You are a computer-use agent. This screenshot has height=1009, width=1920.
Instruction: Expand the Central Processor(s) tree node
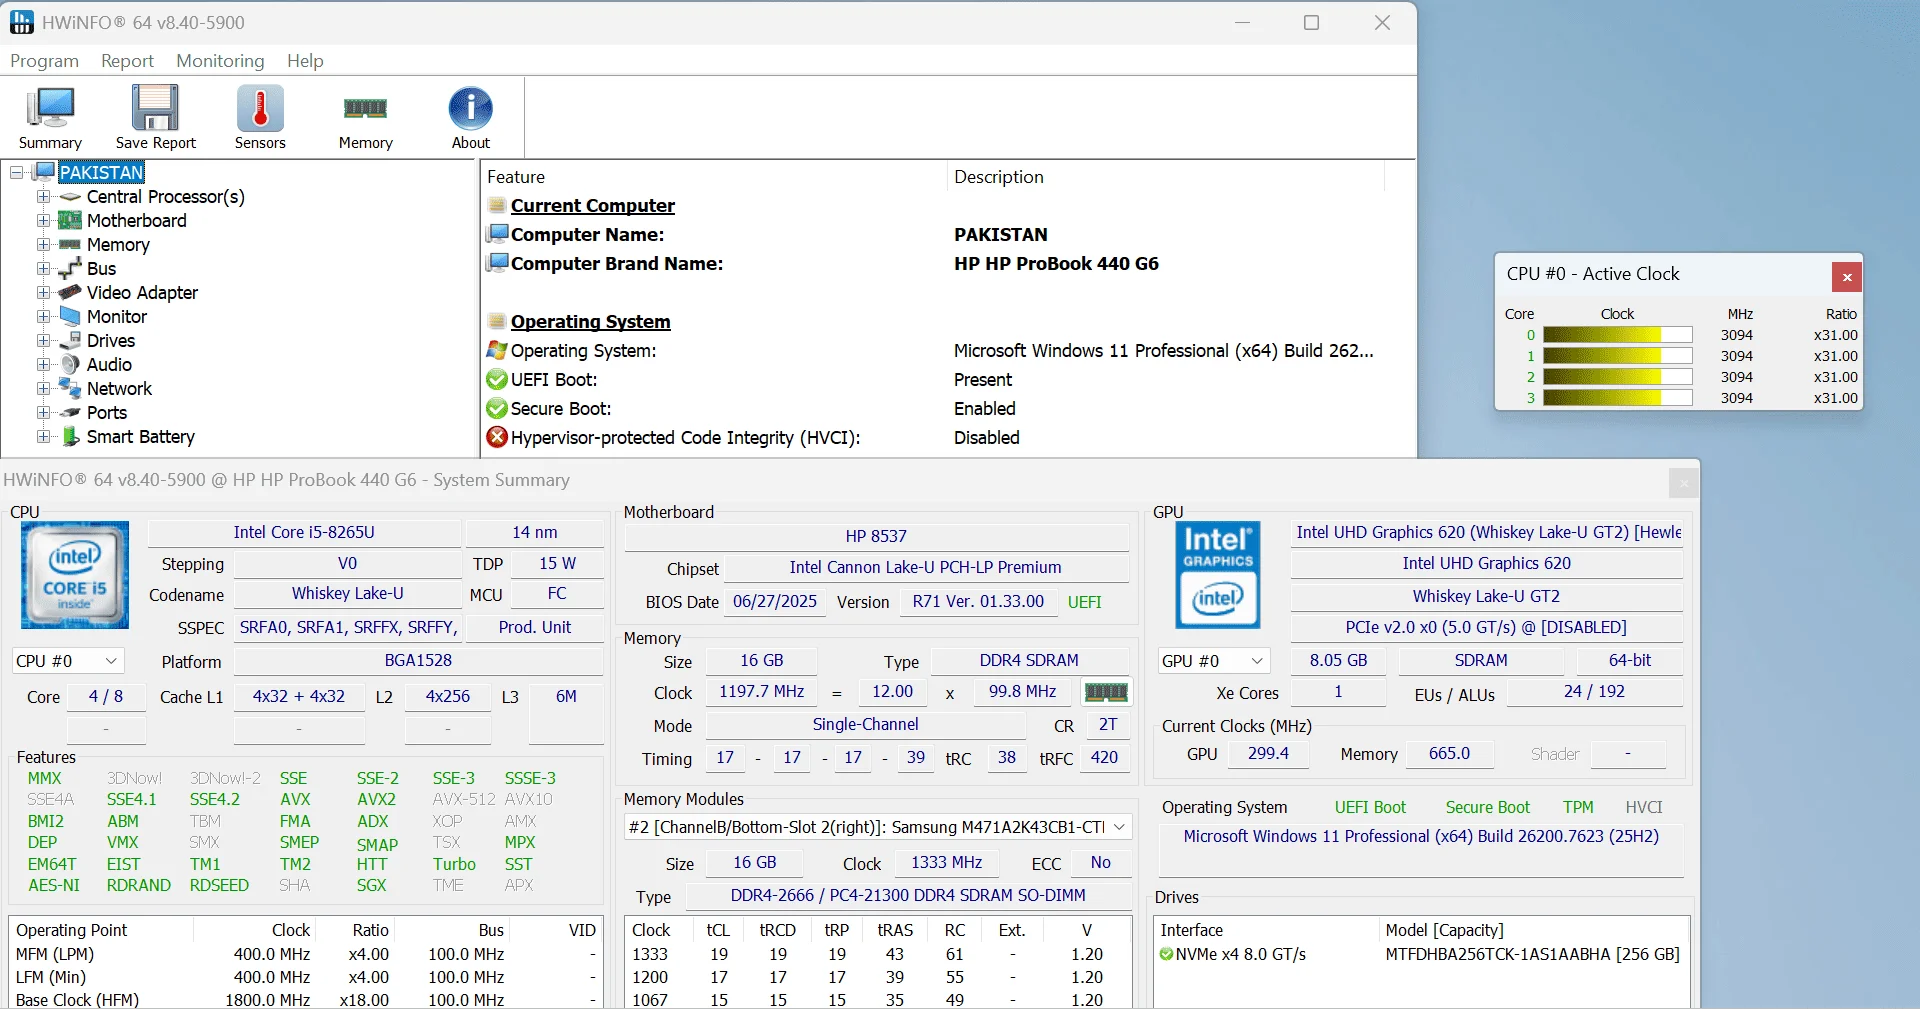pyautogui.click(x=43, y=197)
